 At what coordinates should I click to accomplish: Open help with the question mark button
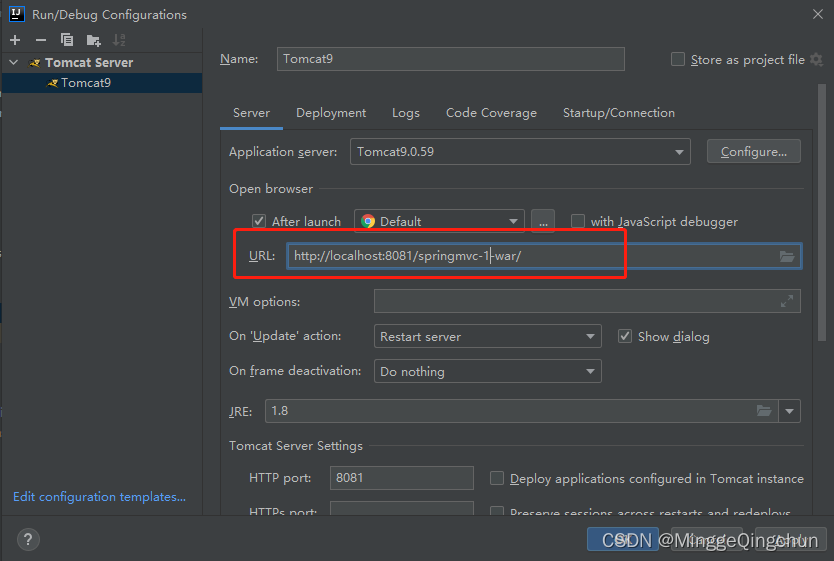pos(28,540)
